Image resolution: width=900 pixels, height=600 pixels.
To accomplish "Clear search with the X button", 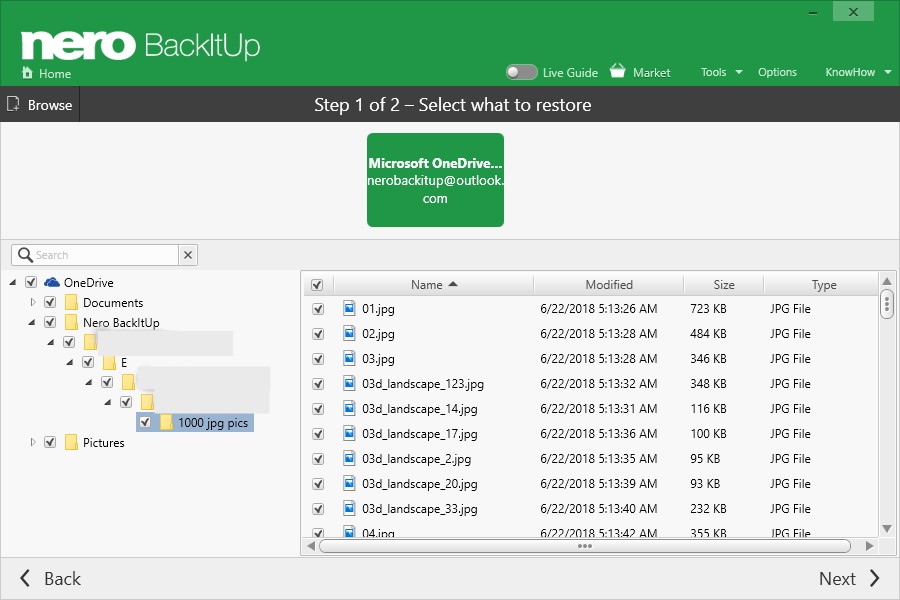I will (188, 255).
